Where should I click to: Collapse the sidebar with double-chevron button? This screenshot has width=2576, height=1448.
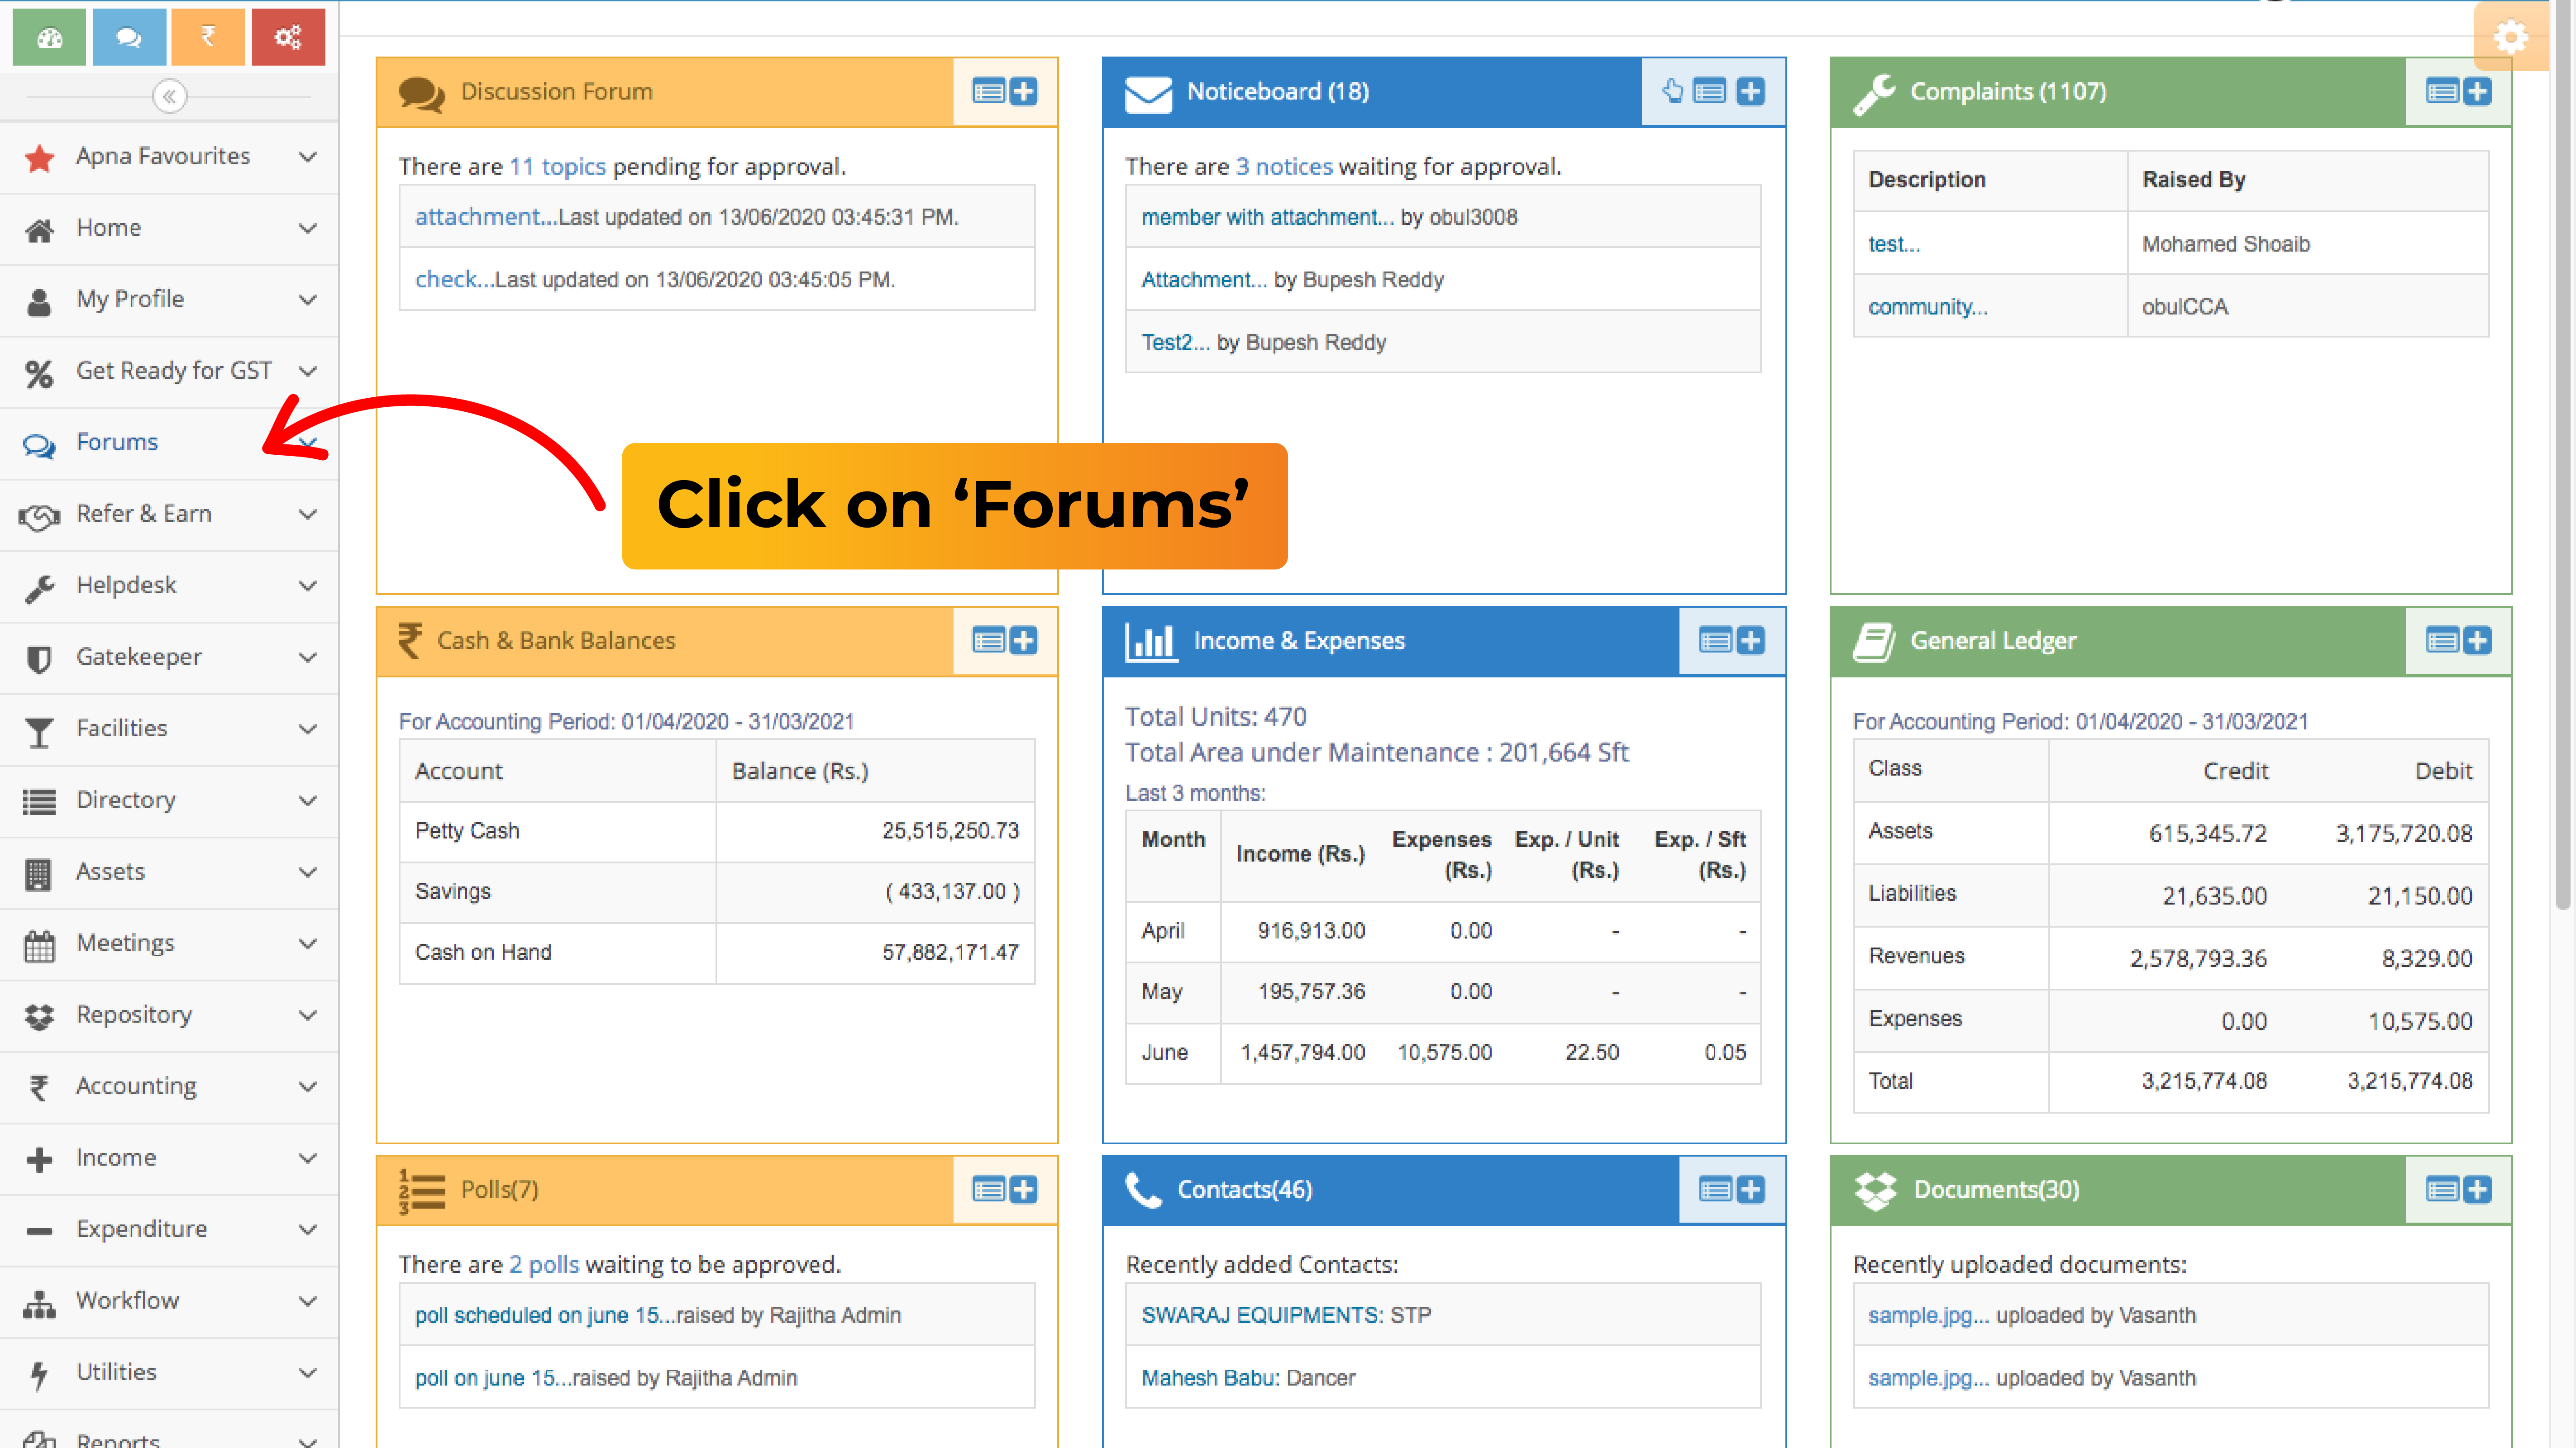[x=170, y=96]
